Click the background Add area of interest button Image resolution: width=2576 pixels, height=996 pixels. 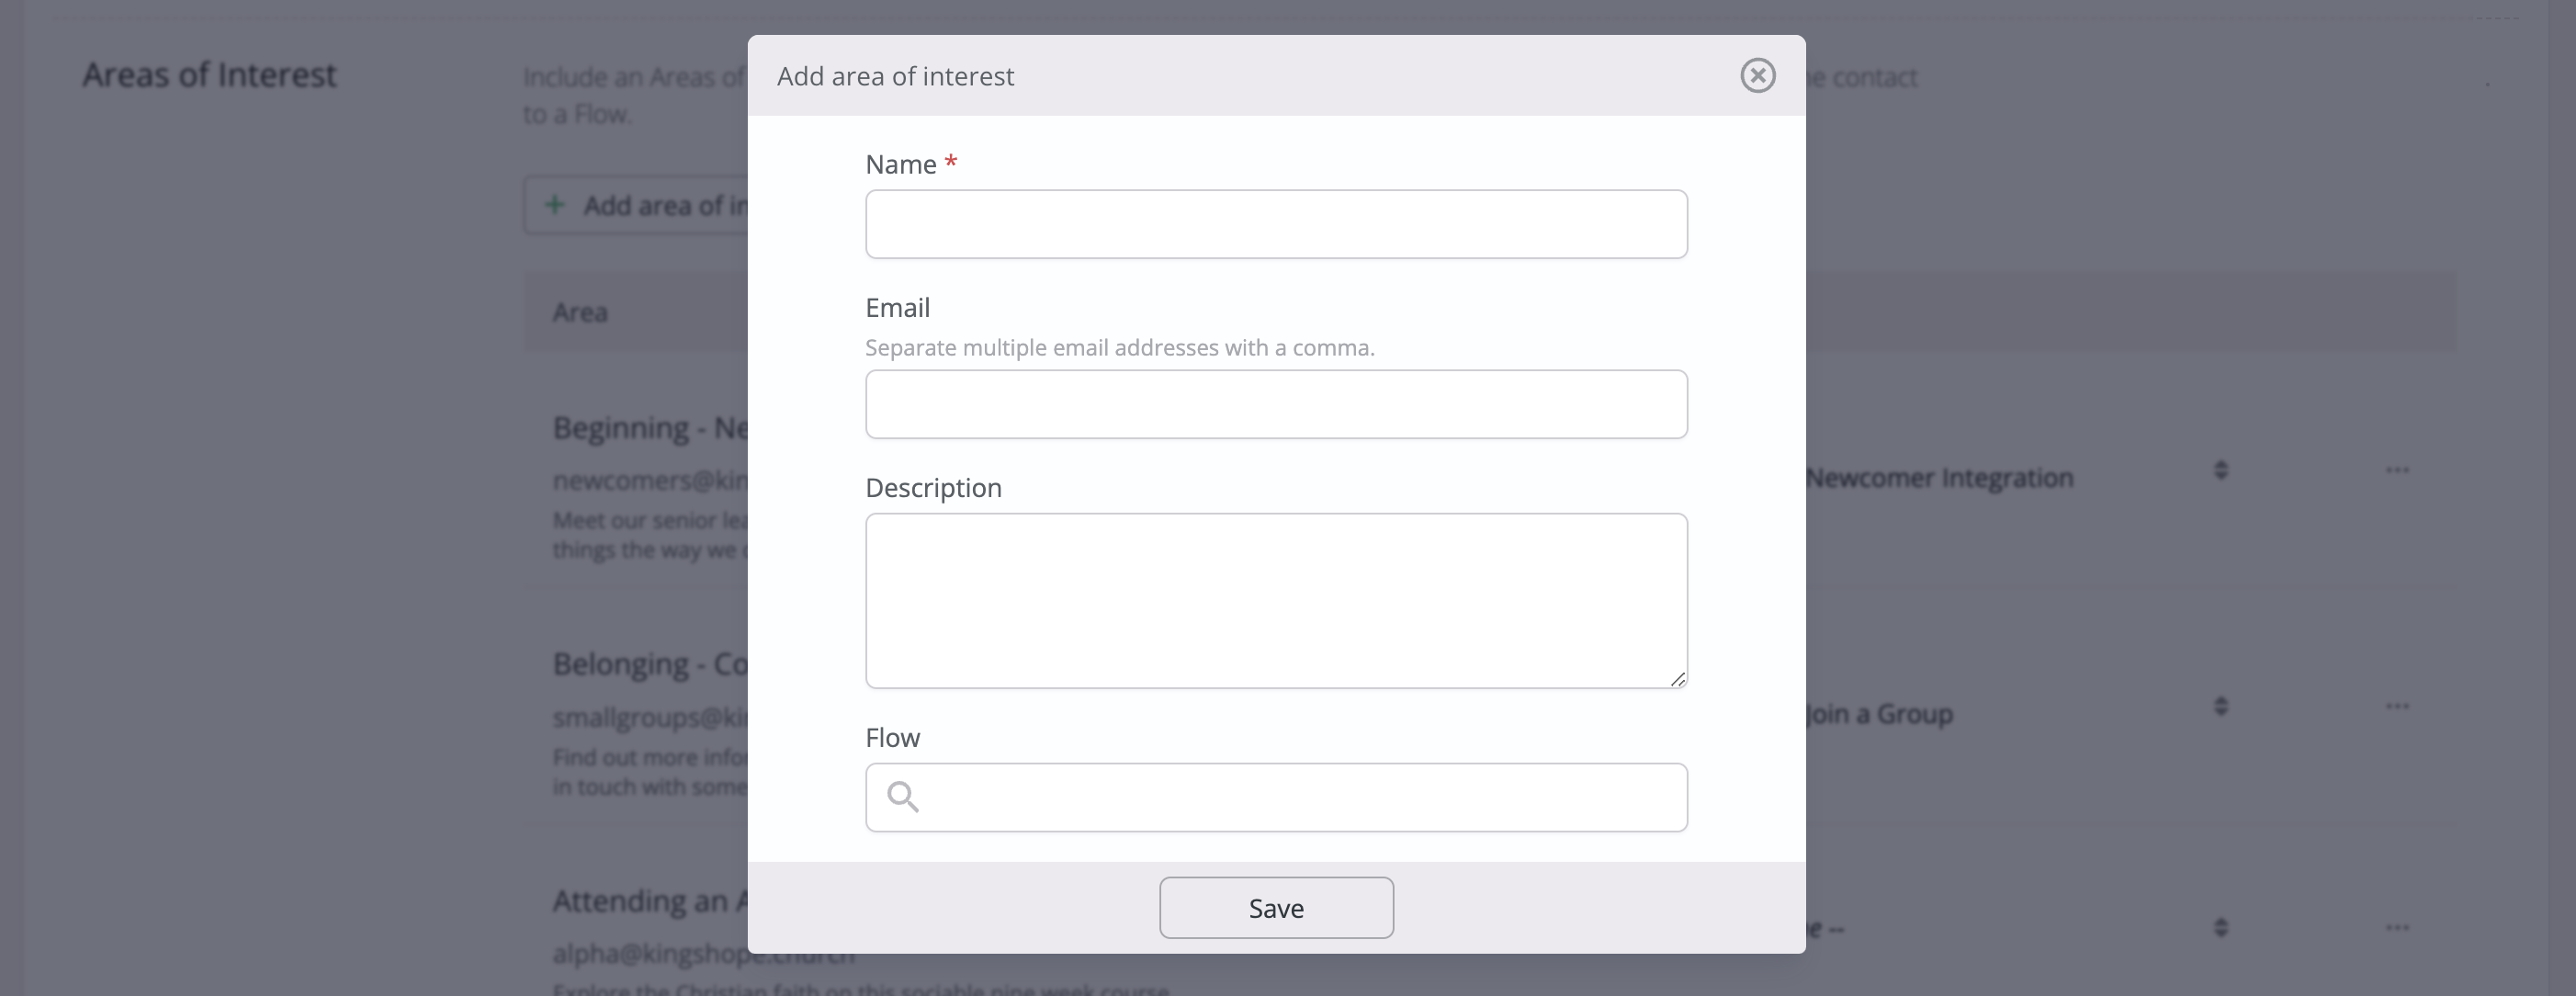tap(636, 205)
